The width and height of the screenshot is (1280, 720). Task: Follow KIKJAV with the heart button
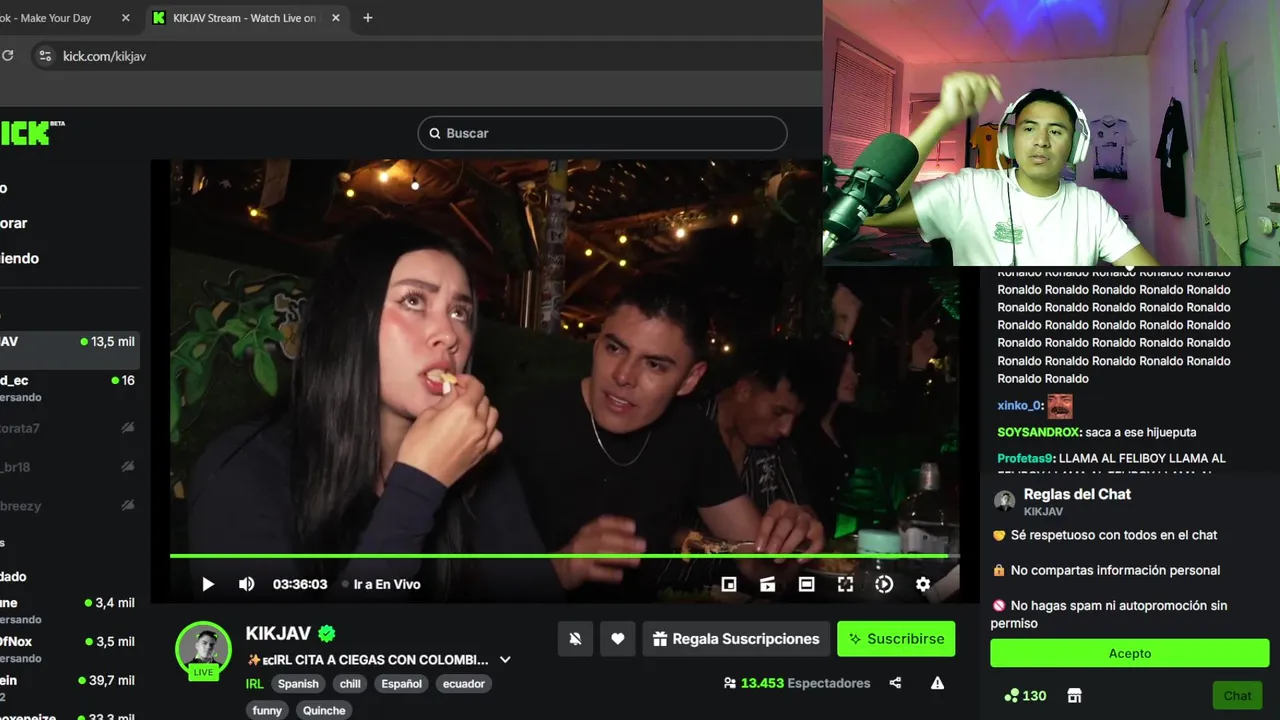click(618, 639)
